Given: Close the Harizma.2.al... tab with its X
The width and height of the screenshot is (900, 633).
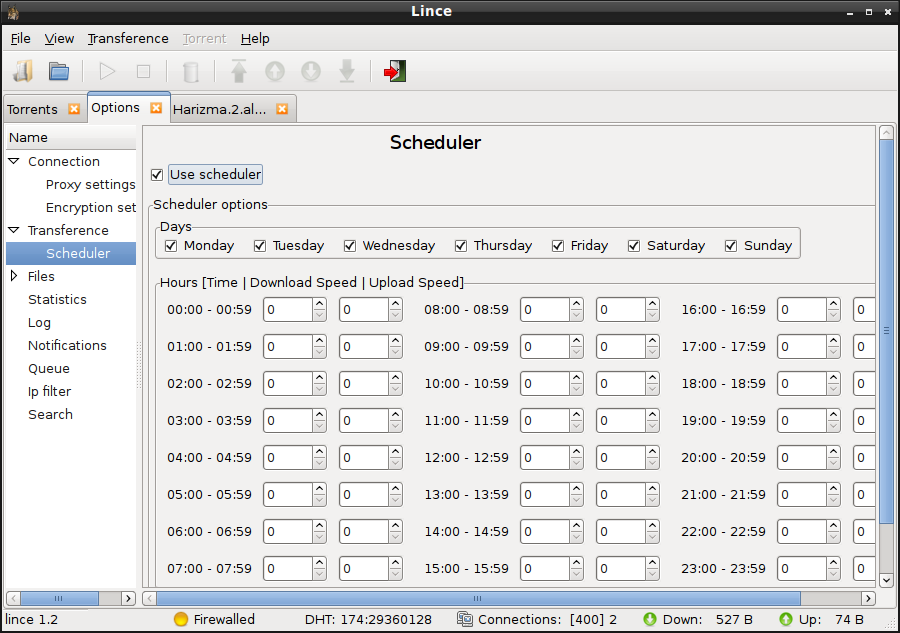Looking at the screenshot, I should pos(282,109).
